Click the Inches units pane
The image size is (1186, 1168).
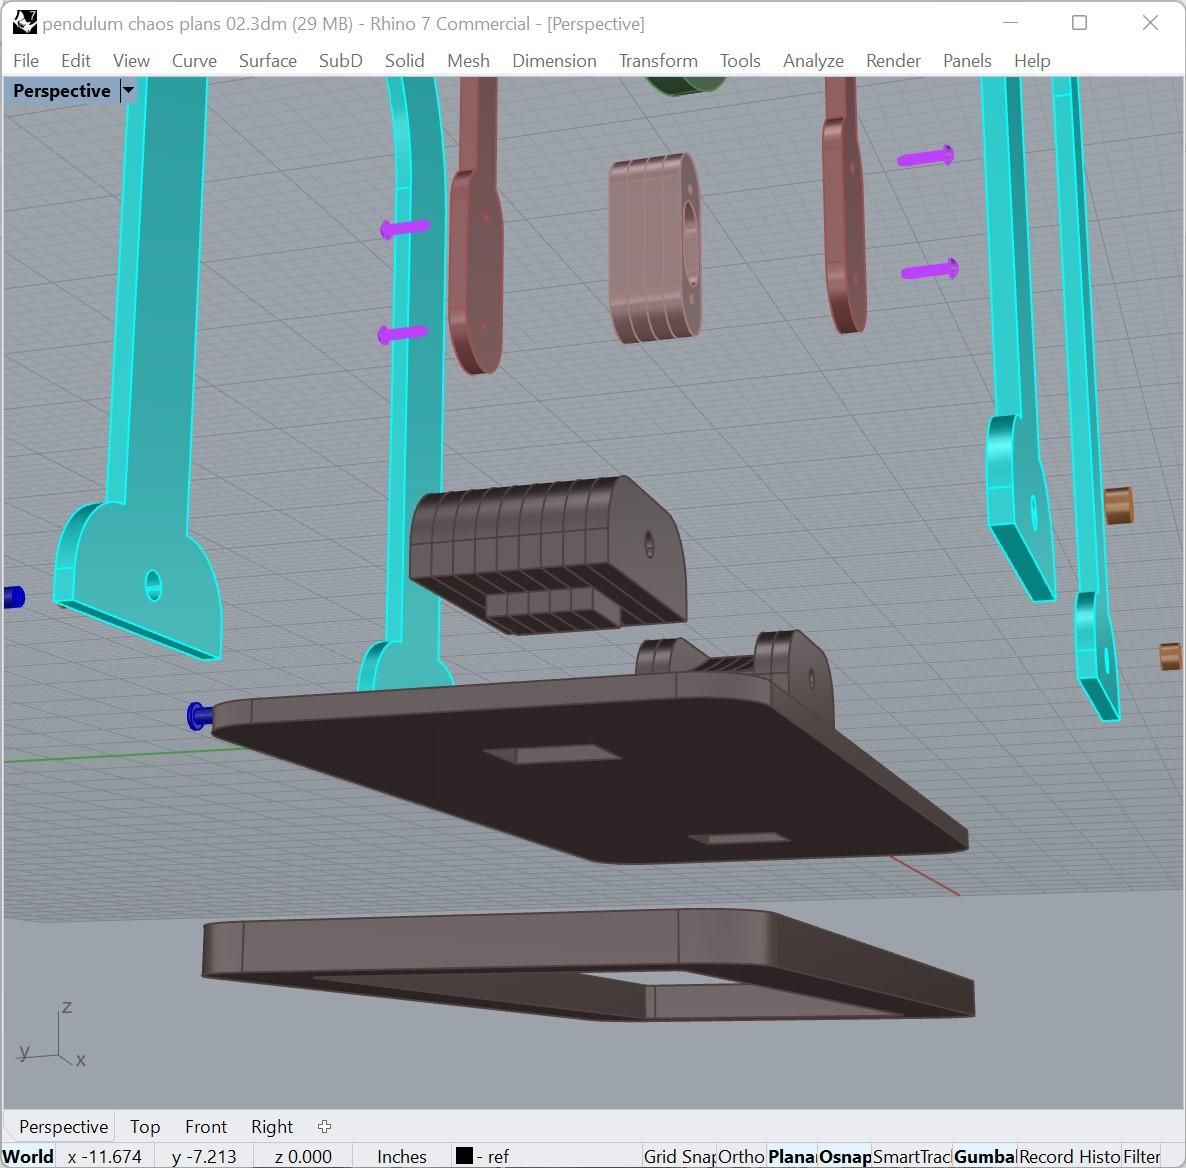pos(401,1156)
